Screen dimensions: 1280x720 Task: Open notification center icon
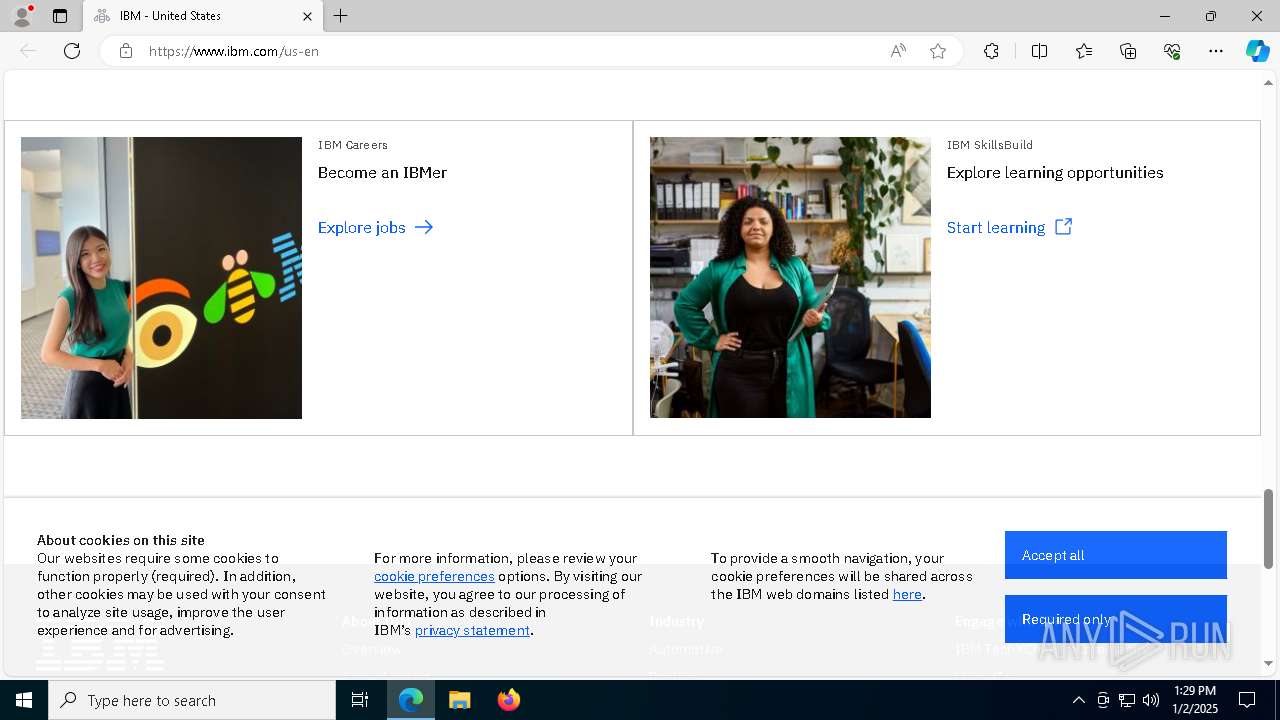[x=1247, y=700]
